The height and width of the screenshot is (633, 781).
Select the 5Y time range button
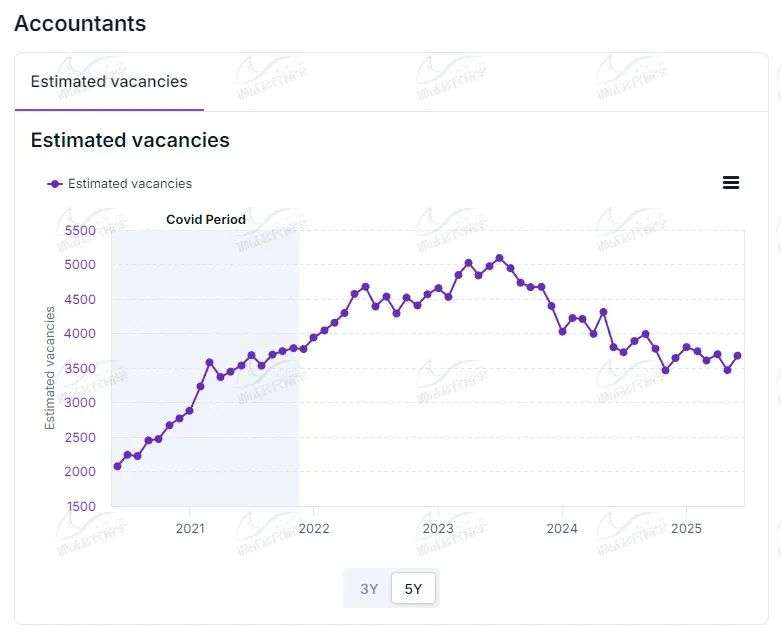tap(413, 589)
